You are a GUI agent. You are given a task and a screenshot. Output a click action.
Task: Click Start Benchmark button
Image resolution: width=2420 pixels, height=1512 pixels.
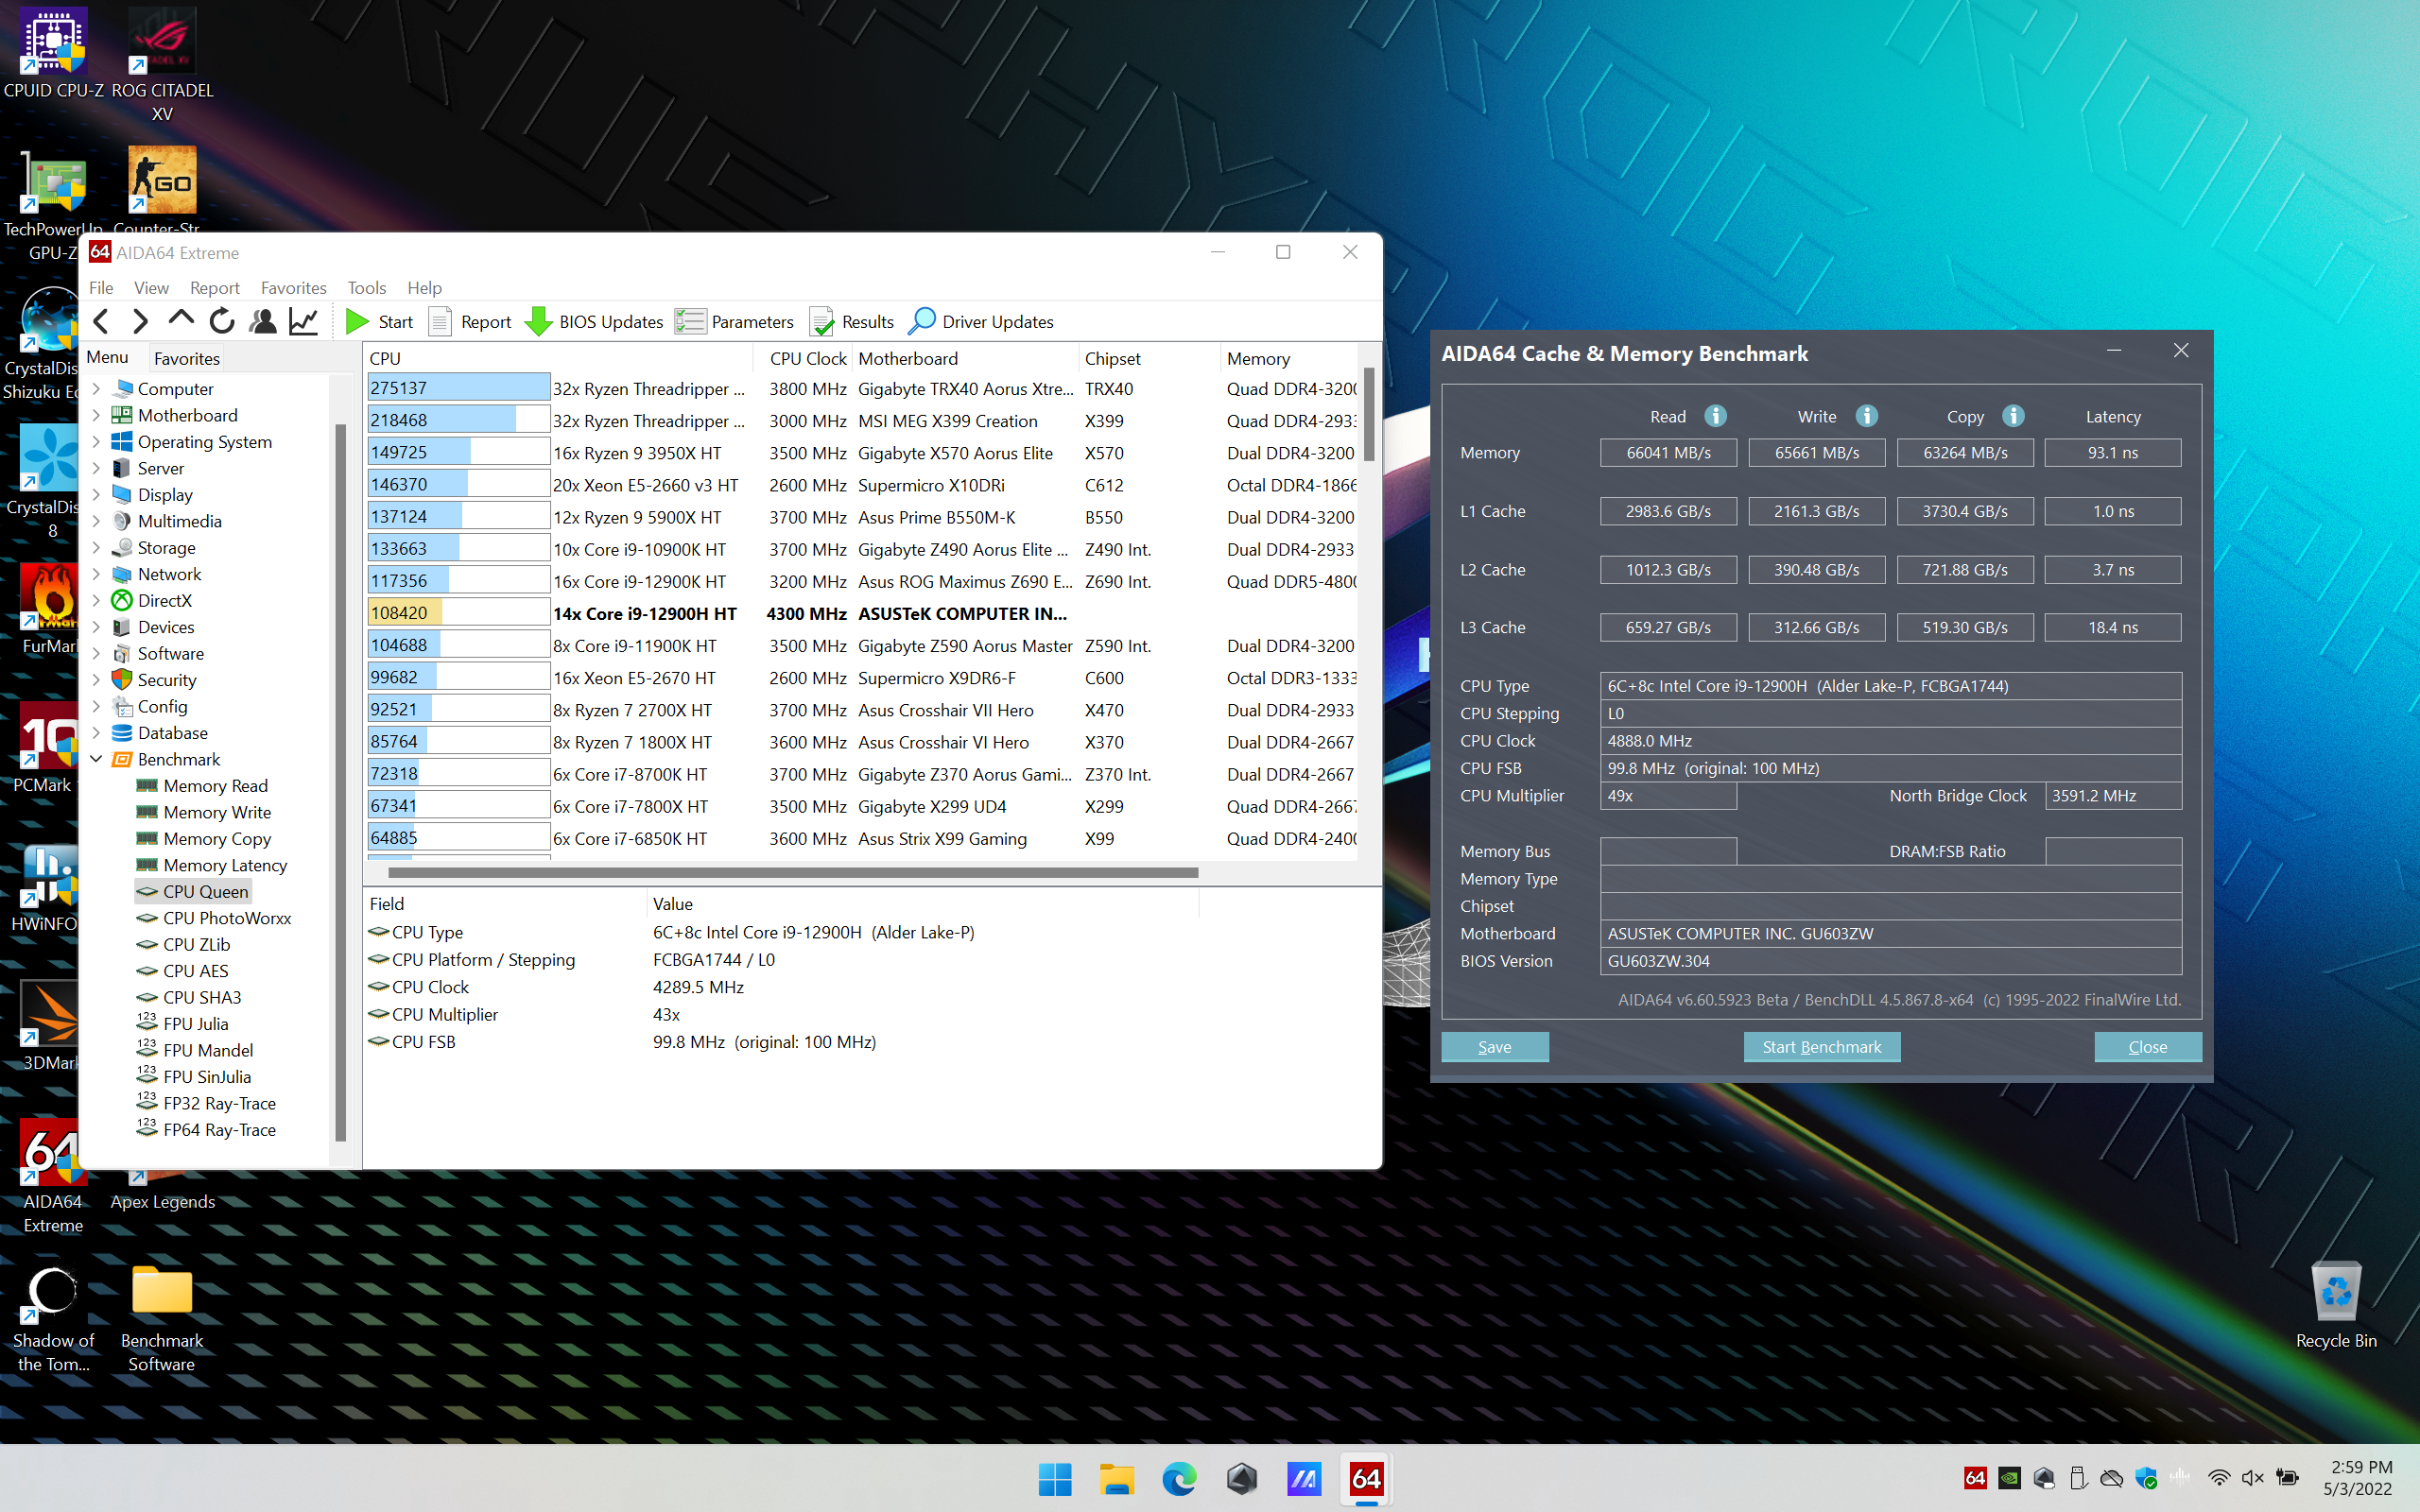point(1821,1047)
